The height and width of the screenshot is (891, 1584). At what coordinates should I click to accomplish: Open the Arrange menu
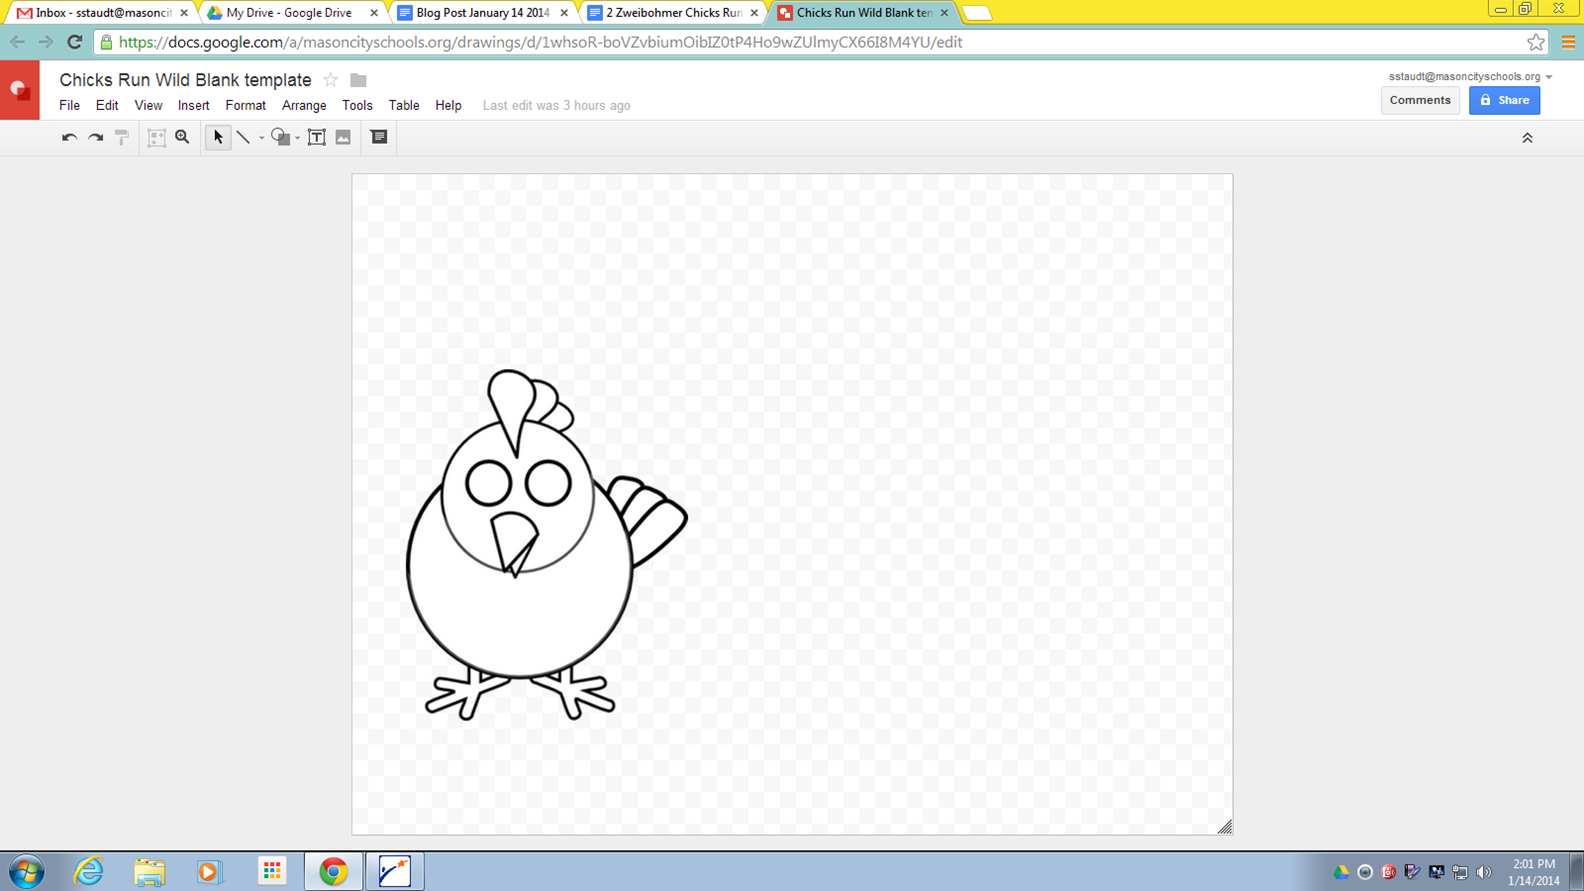pyautogui.click(x=304, y=105)
